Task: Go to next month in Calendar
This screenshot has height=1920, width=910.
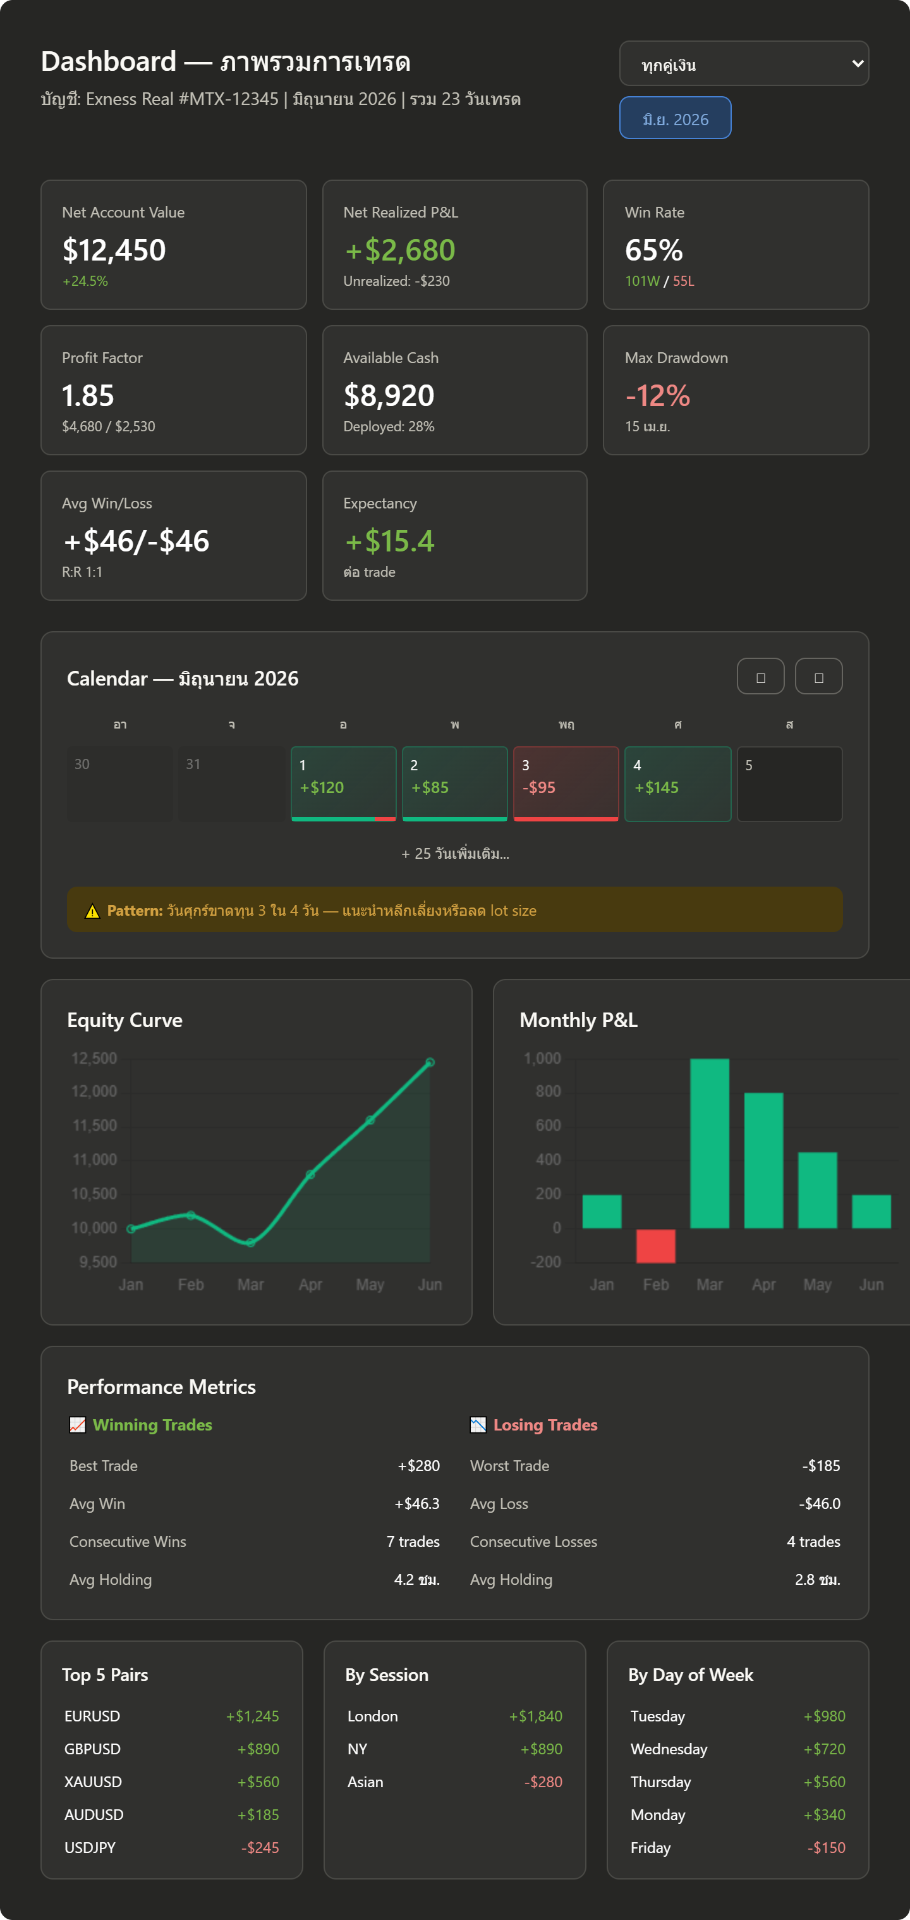Action: [x=819, y=677]
